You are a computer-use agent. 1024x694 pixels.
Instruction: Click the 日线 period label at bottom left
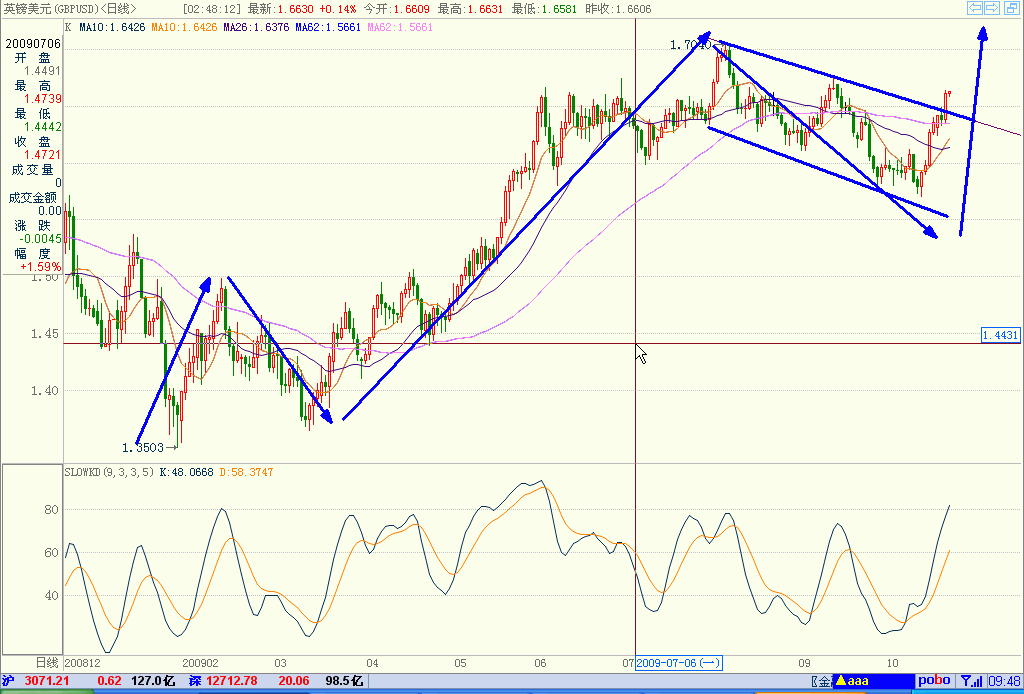click(47, 663)
